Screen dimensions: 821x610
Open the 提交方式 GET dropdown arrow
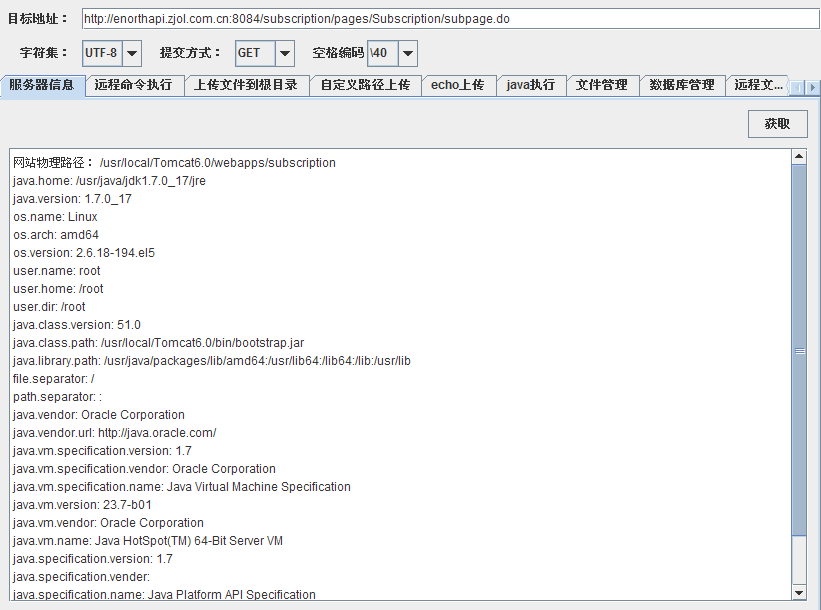coord(285,53)
